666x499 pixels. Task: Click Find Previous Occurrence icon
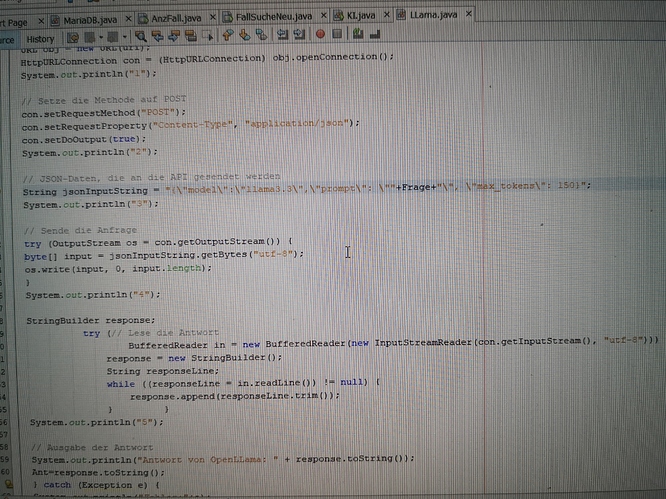pos(158,37)
